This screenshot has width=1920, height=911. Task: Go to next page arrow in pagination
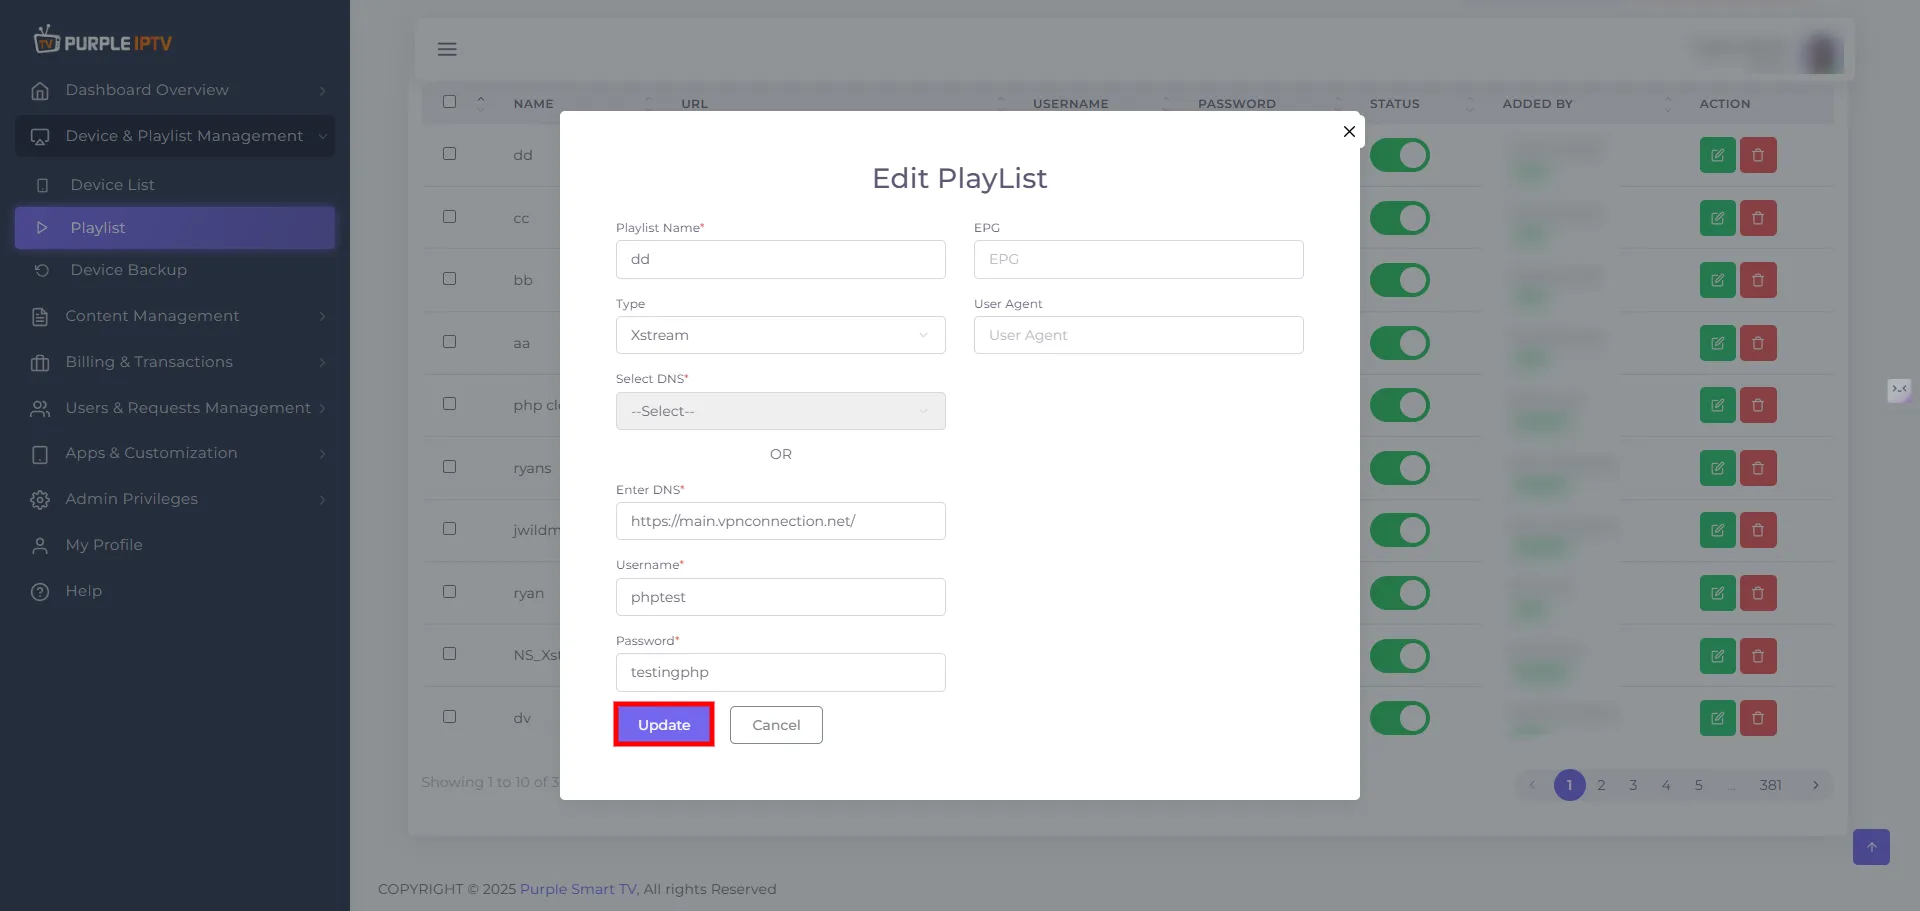click(x=1815, y=785)
